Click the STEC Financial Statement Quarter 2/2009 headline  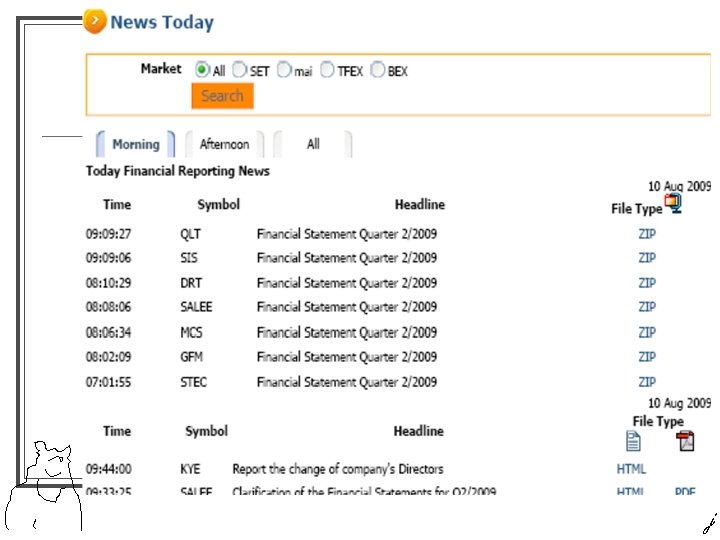pos(347,382)
